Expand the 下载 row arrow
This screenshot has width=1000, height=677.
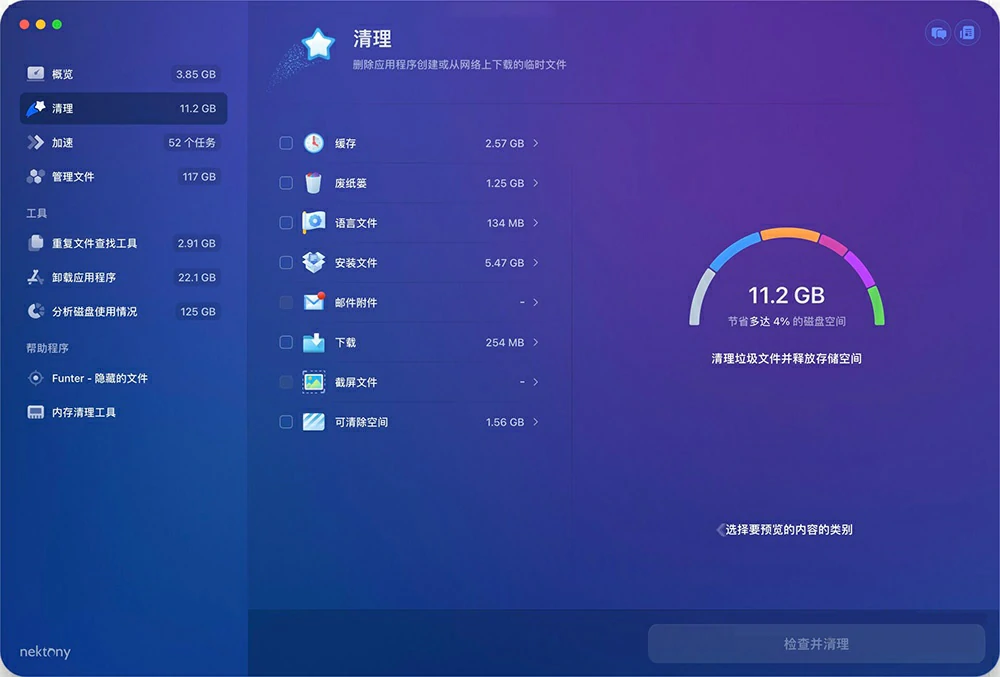[536, 343]
